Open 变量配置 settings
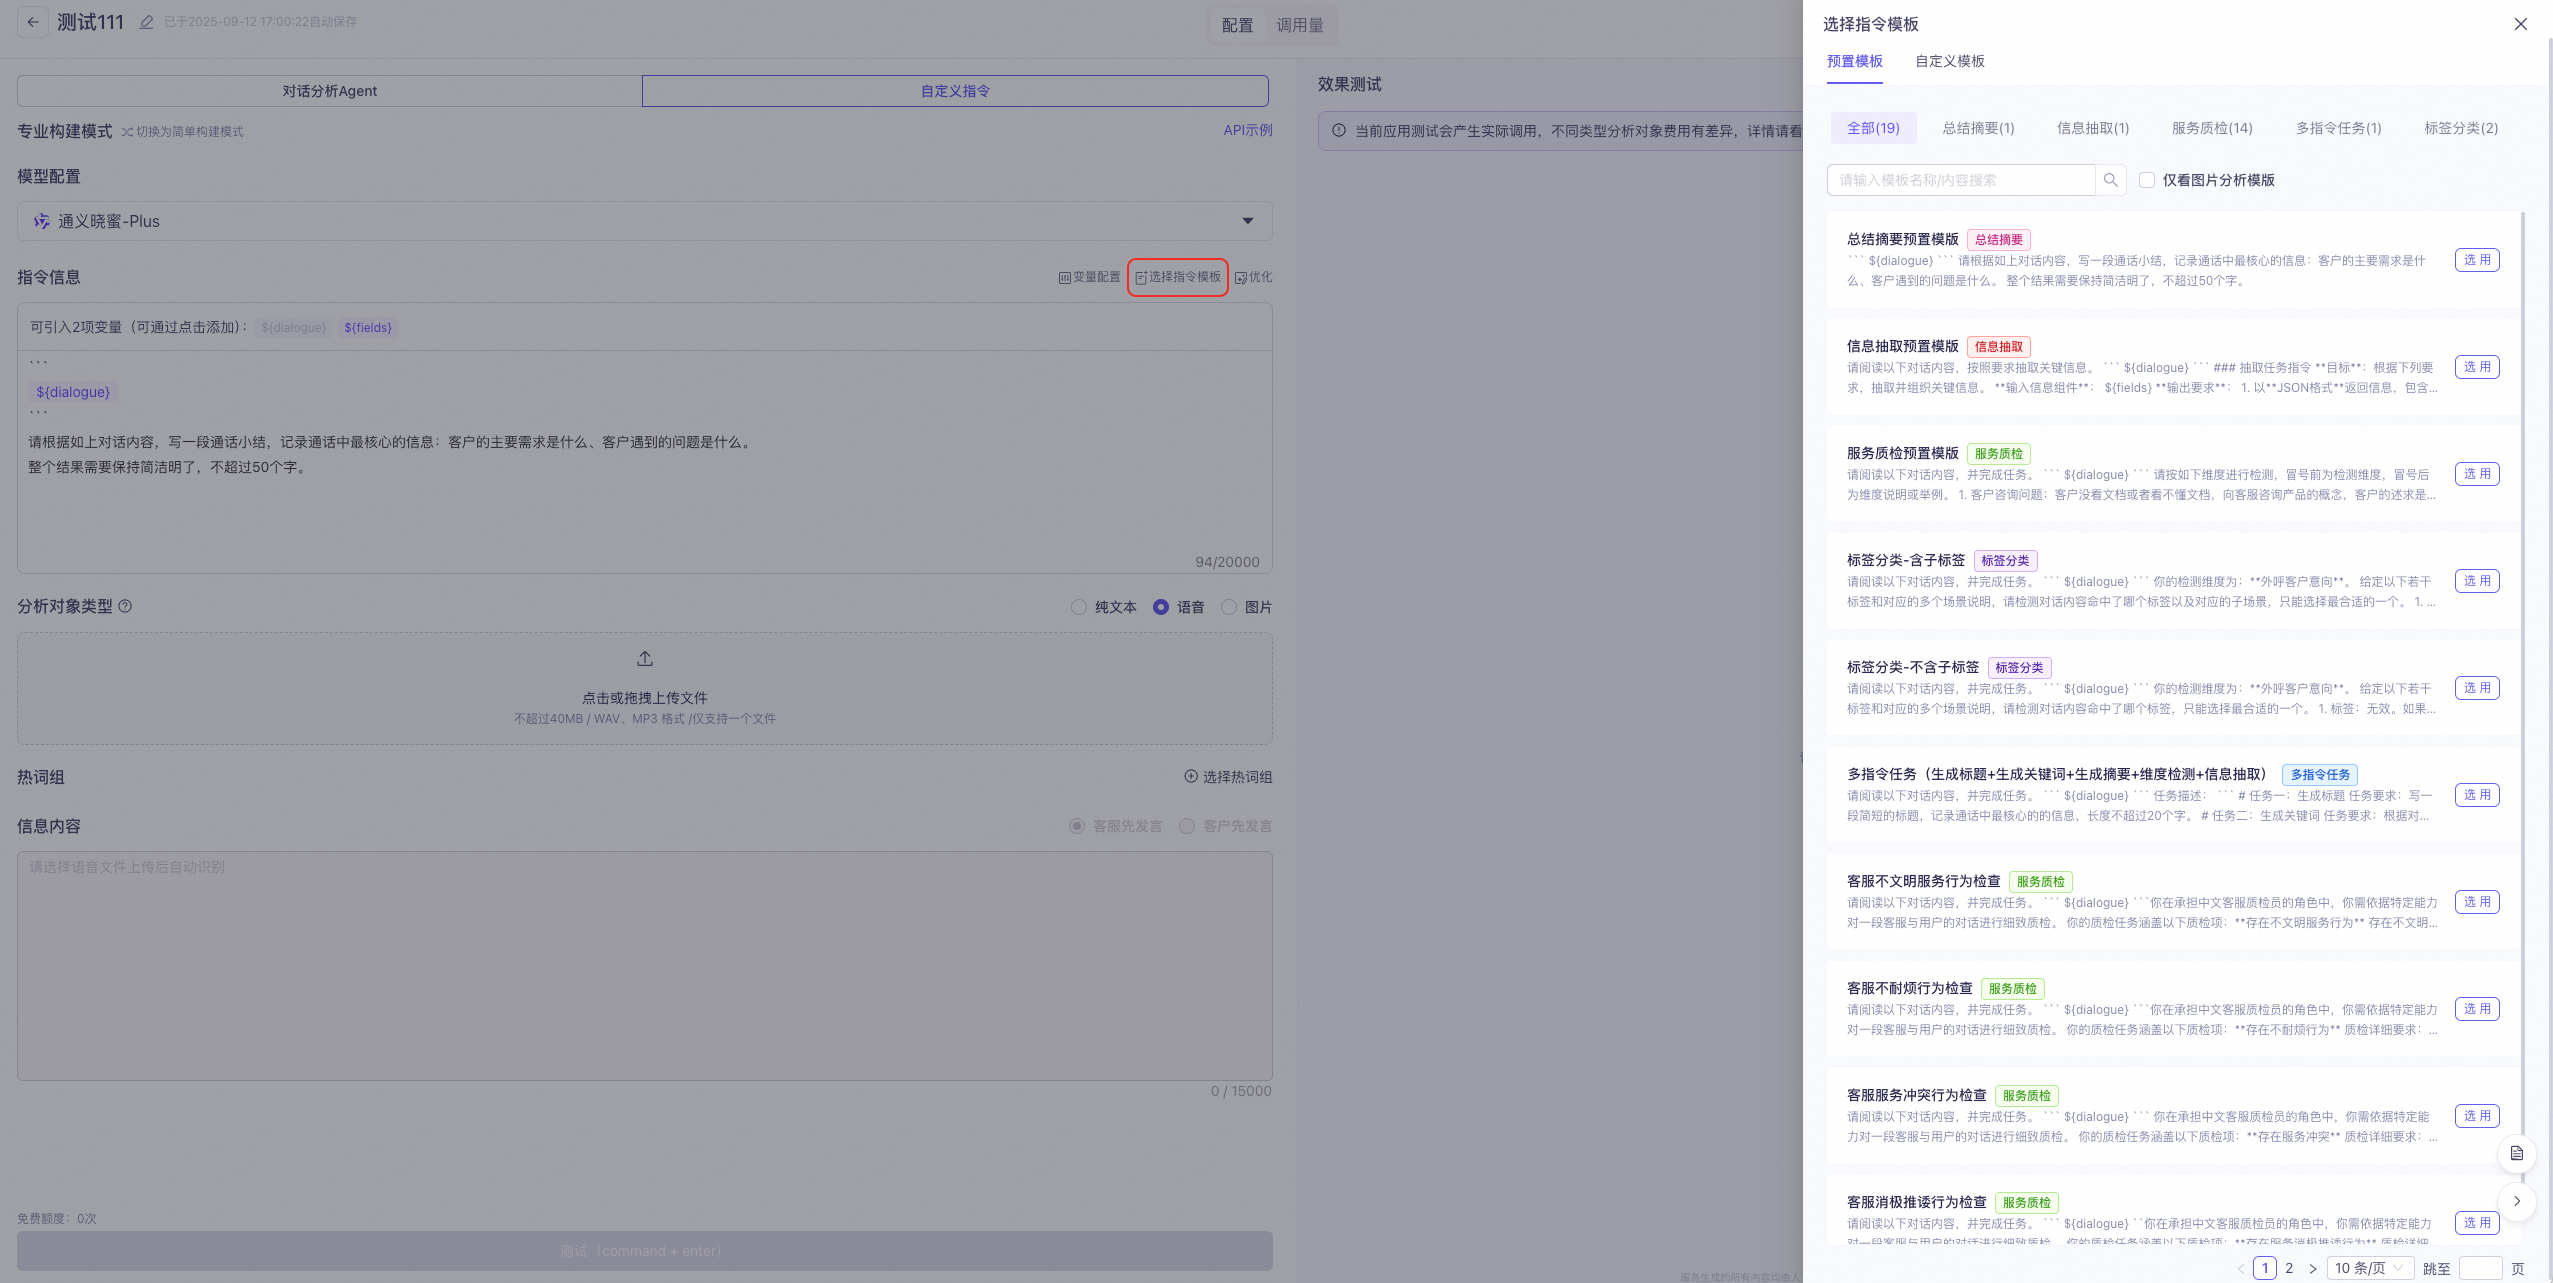Screen dimensions: 2553x1283 pyautogui.click(x=1089, y=277)
